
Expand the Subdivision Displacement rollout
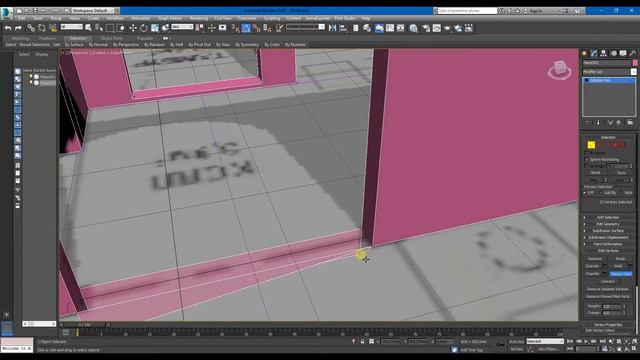pos(608,237)
